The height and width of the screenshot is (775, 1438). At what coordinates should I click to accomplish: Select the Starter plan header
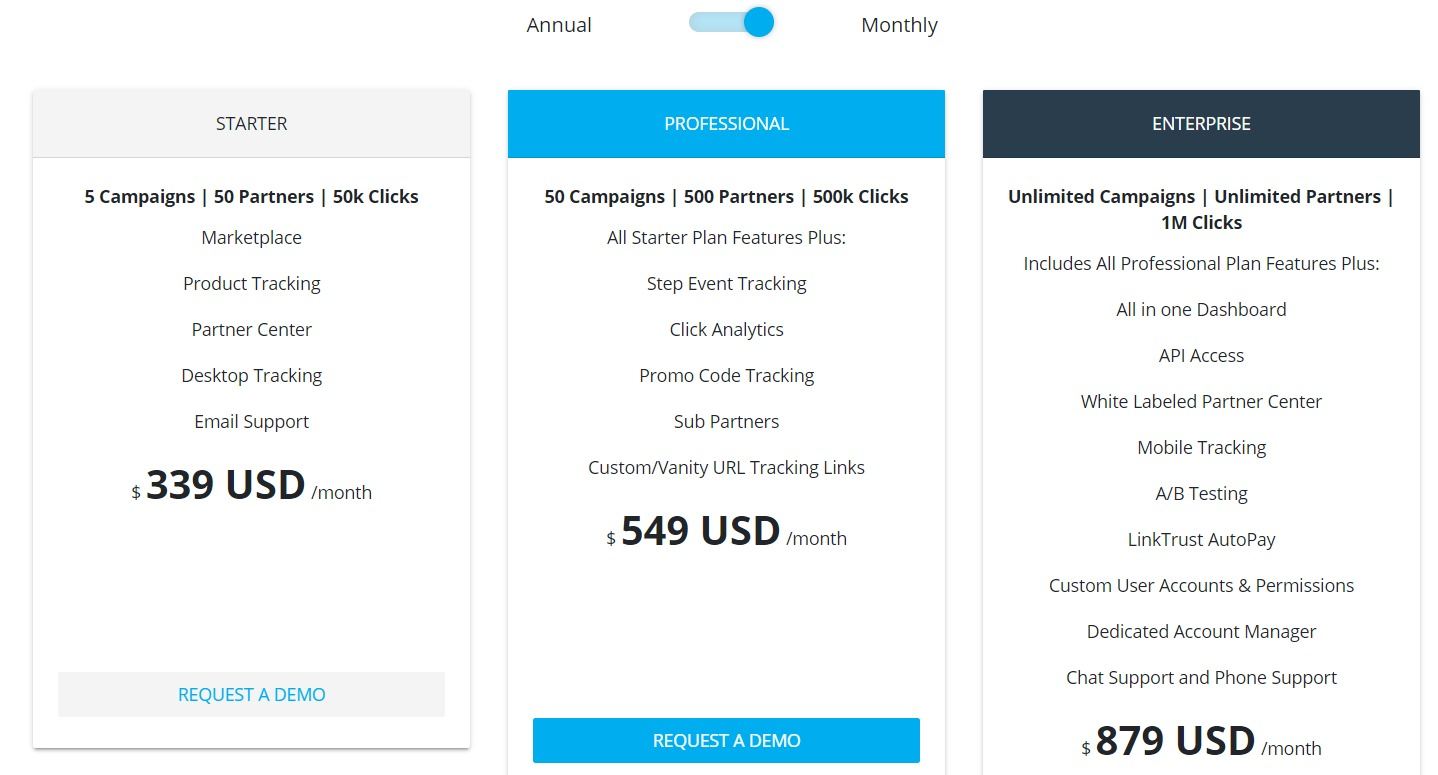[x=251, y=124]
